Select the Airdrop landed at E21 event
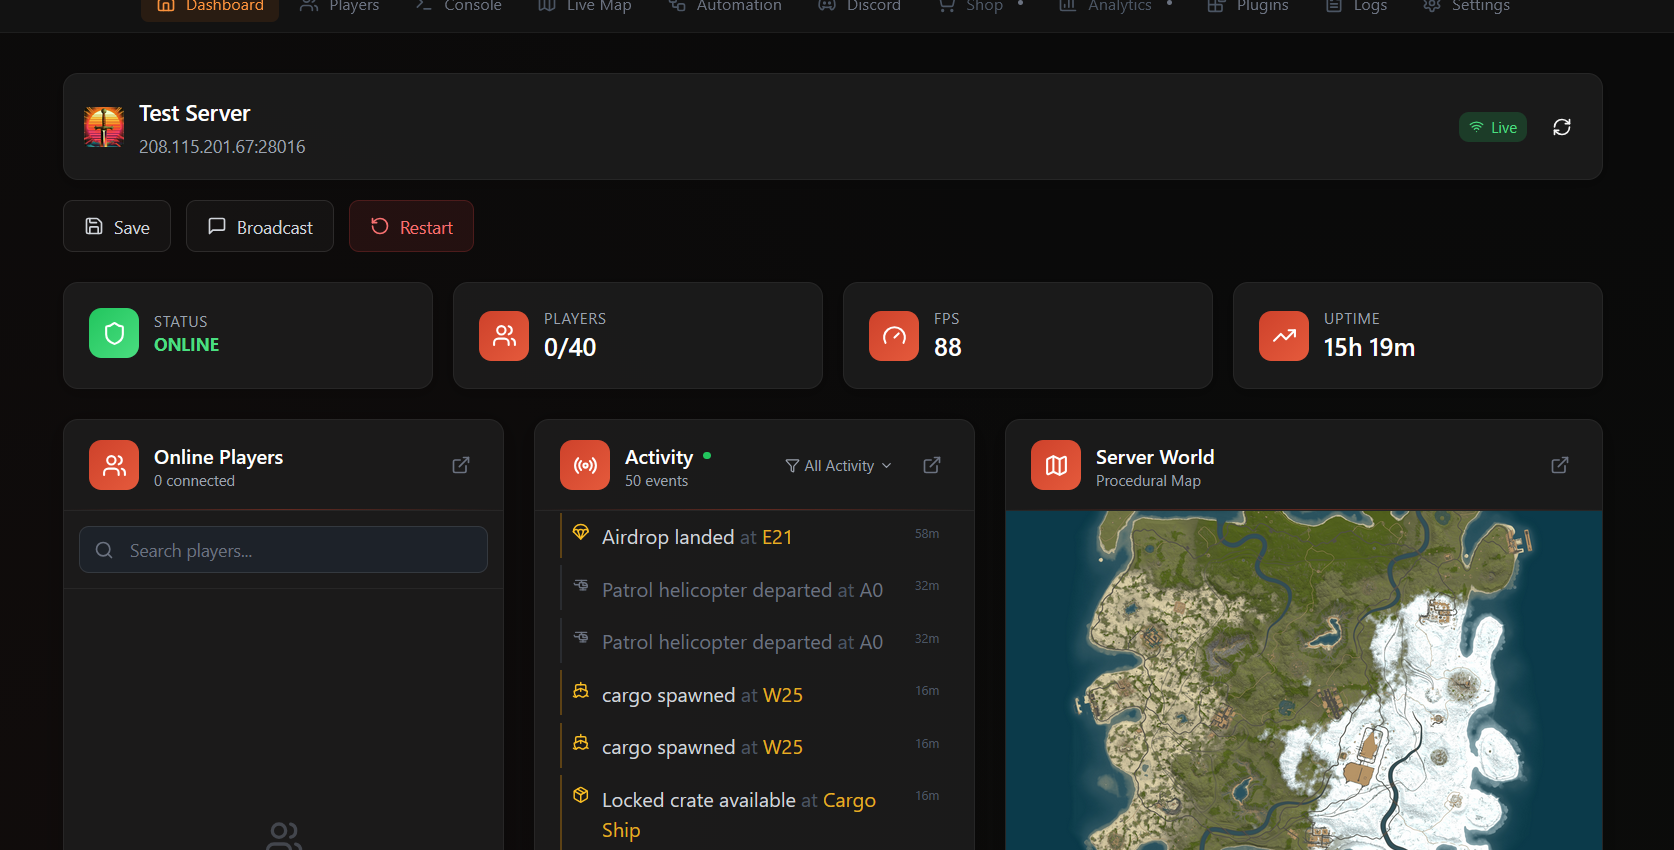1674x850 pixels. coord(697,537)
